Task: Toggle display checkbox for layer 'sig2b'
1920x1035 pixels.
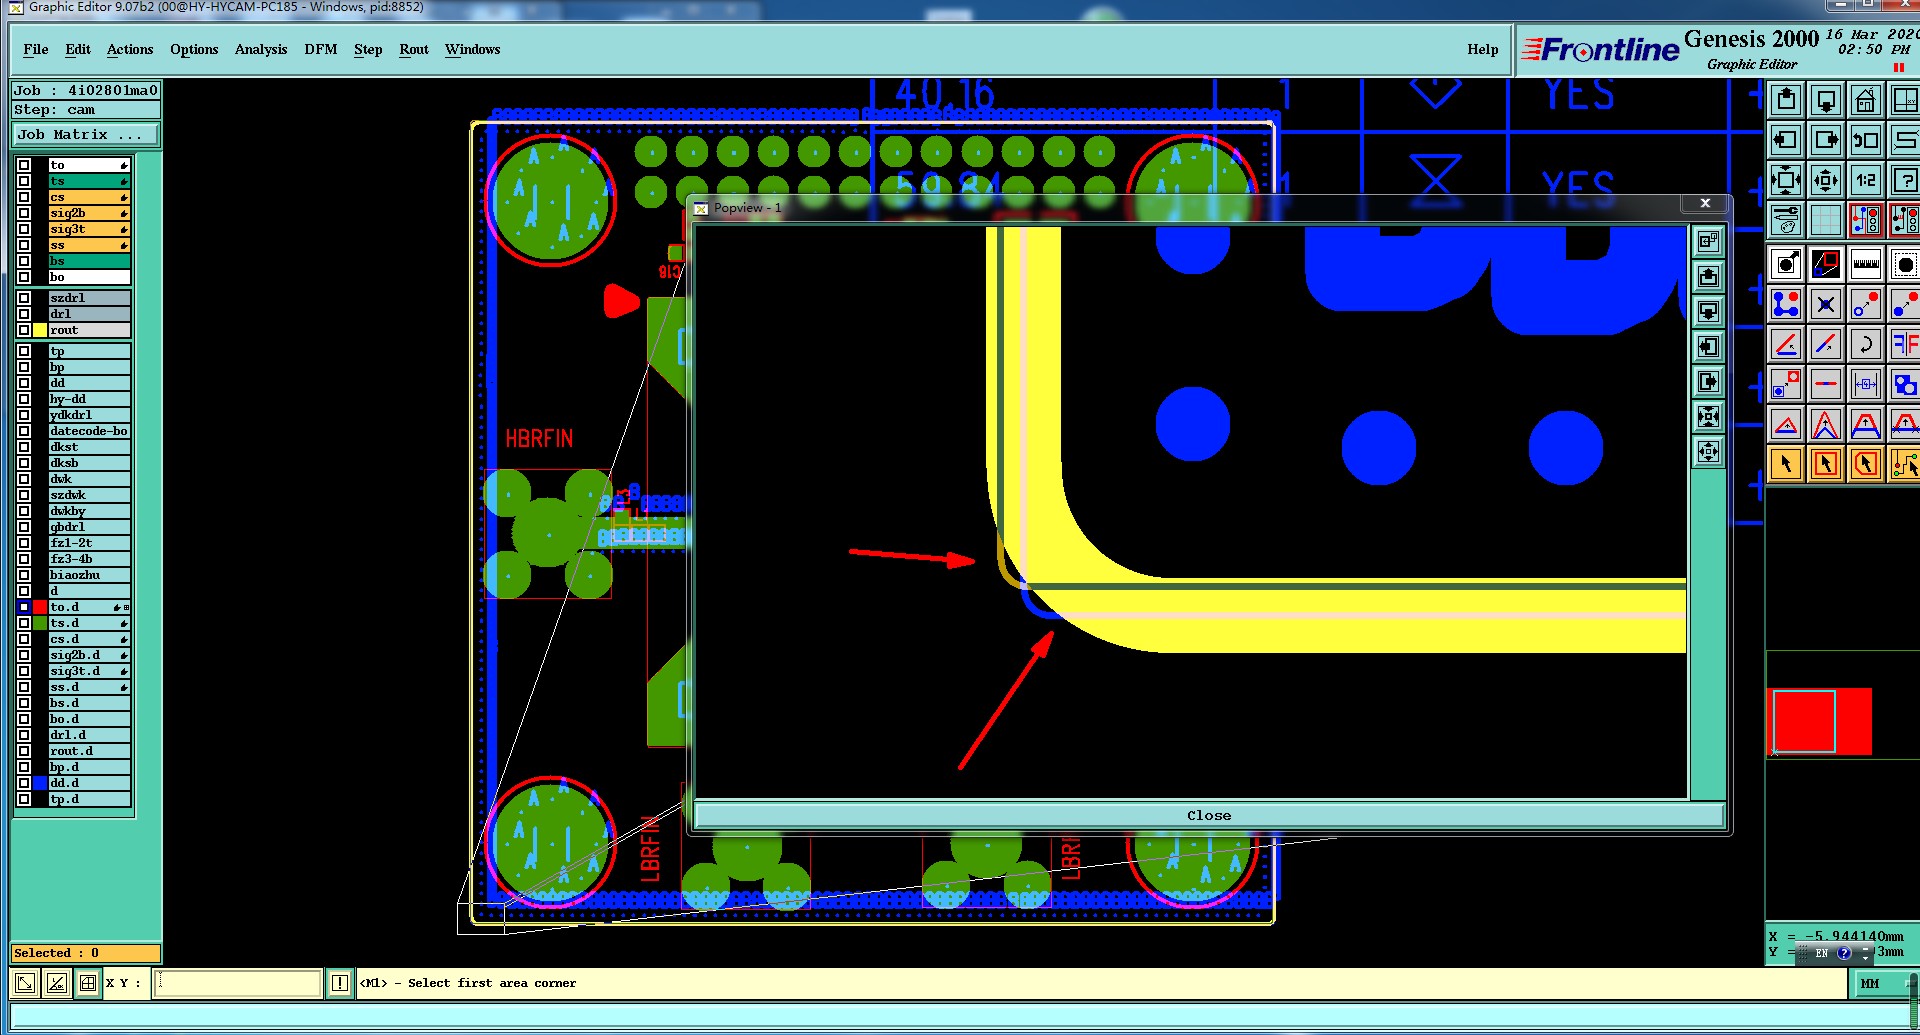Action: (x=24, y=213)
